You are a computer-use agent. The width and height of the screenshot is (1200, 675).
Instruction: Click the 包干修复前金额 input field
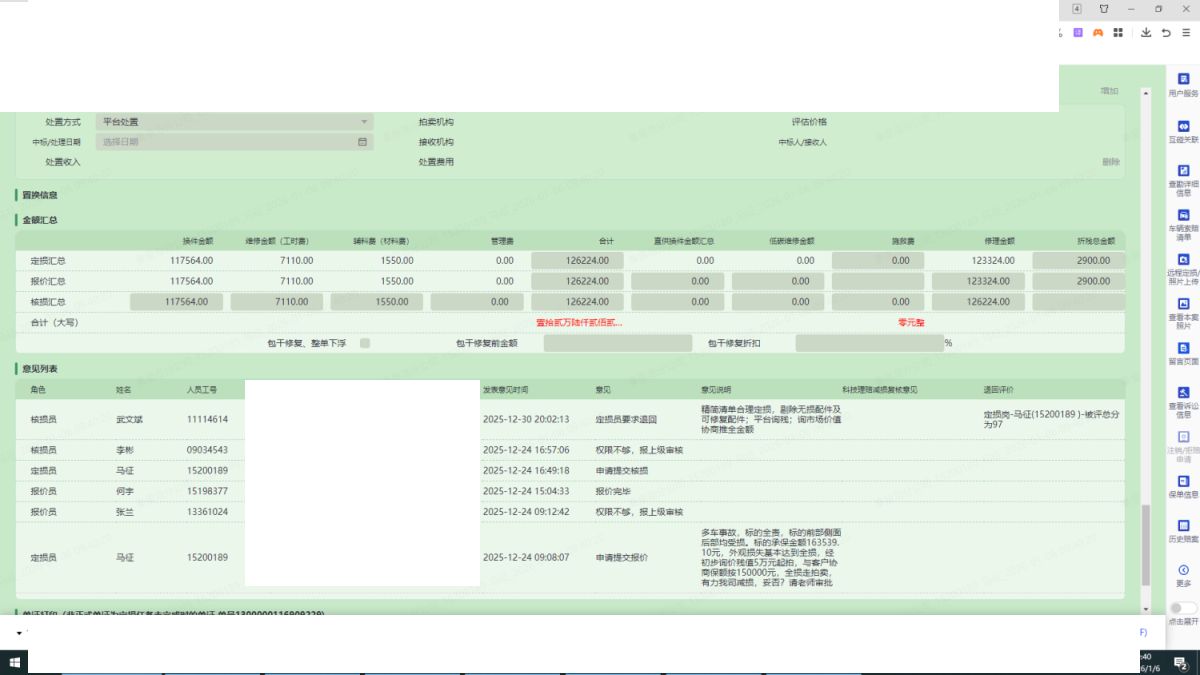pyautogui.click(x=617, y=343)
